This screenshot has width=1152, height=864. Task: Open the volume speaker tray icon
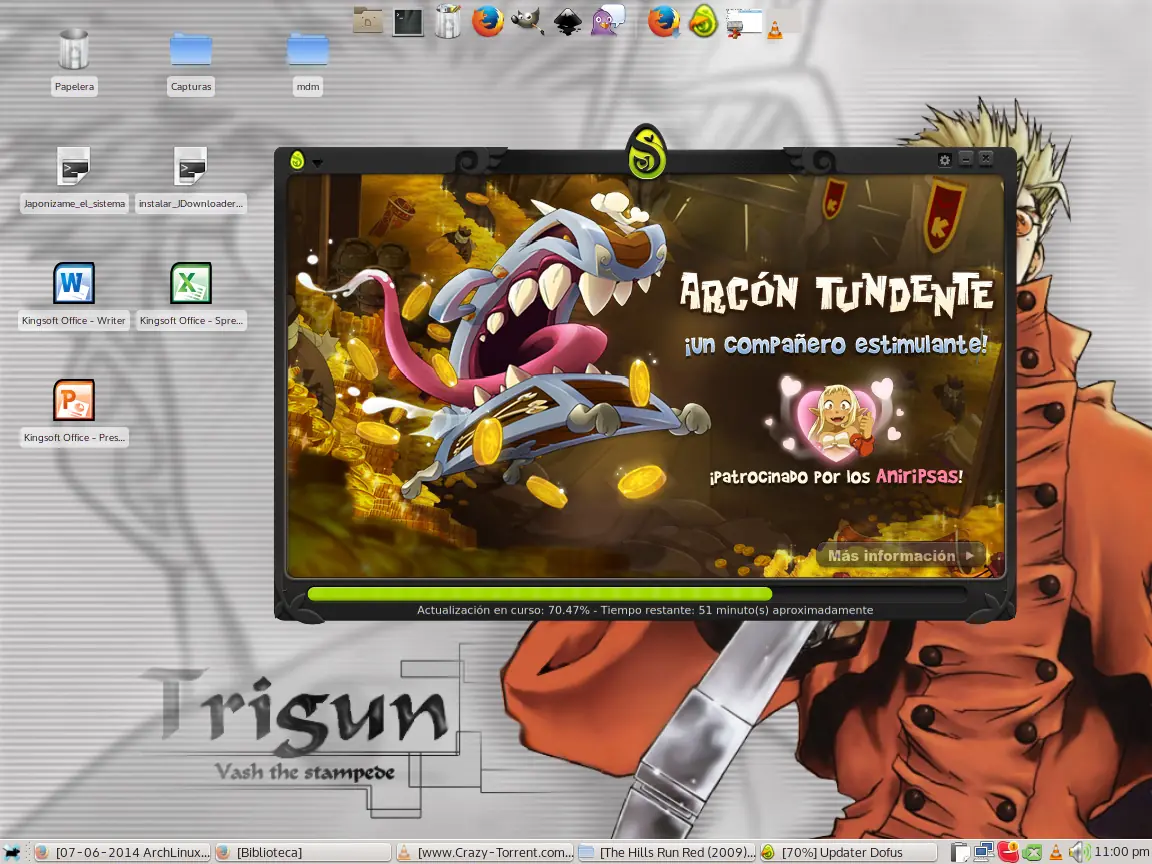[x=1079, y=852]
